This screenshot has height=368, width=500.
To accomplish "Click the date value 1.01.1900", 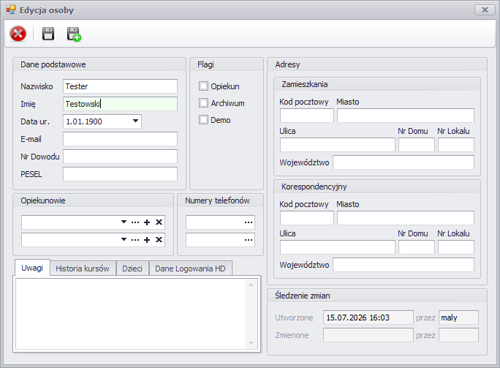I will pyautogui.click(x=84, y=122).
